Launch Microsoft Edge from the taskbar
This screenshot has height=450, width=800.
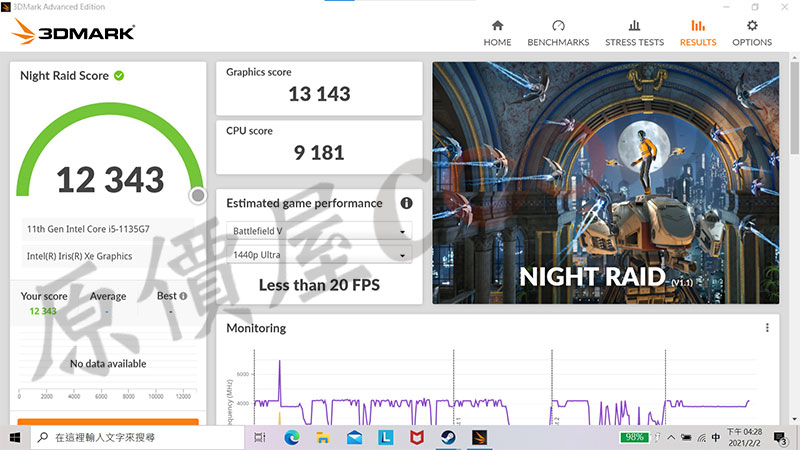click(292, 438)
